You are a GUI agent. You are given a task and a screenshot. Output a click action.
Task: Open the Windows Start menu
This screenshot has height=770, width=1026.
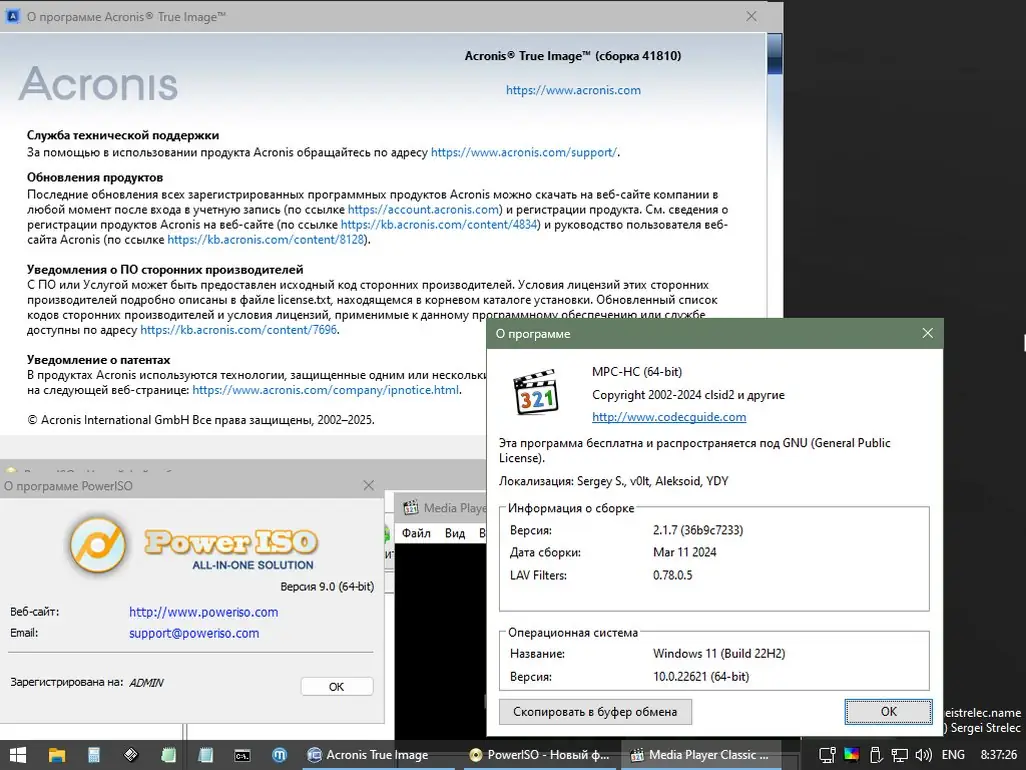pos(18,755)
